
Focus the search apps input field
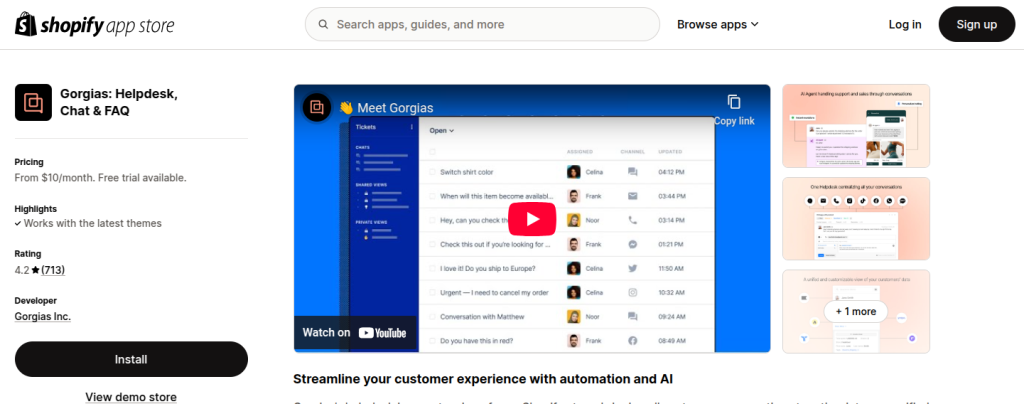click(483, 24)
